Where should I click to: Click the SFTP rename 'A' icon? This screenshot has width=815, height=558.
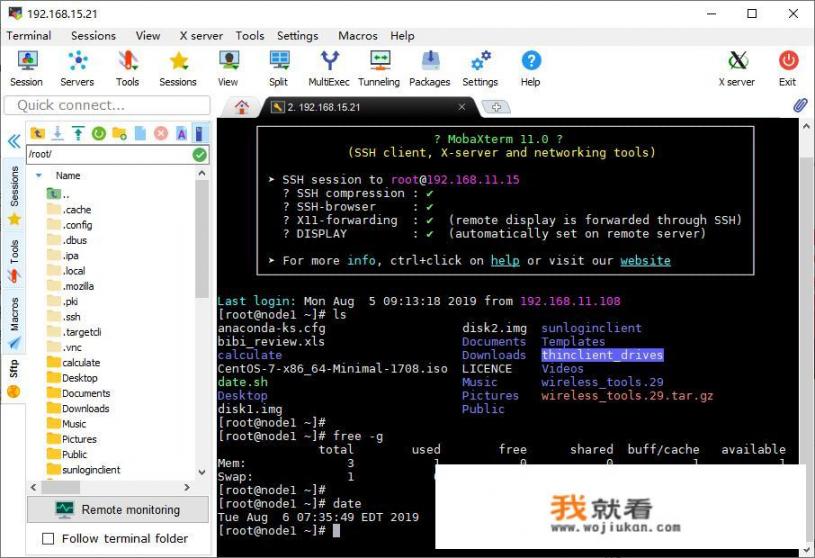[181, 134]
